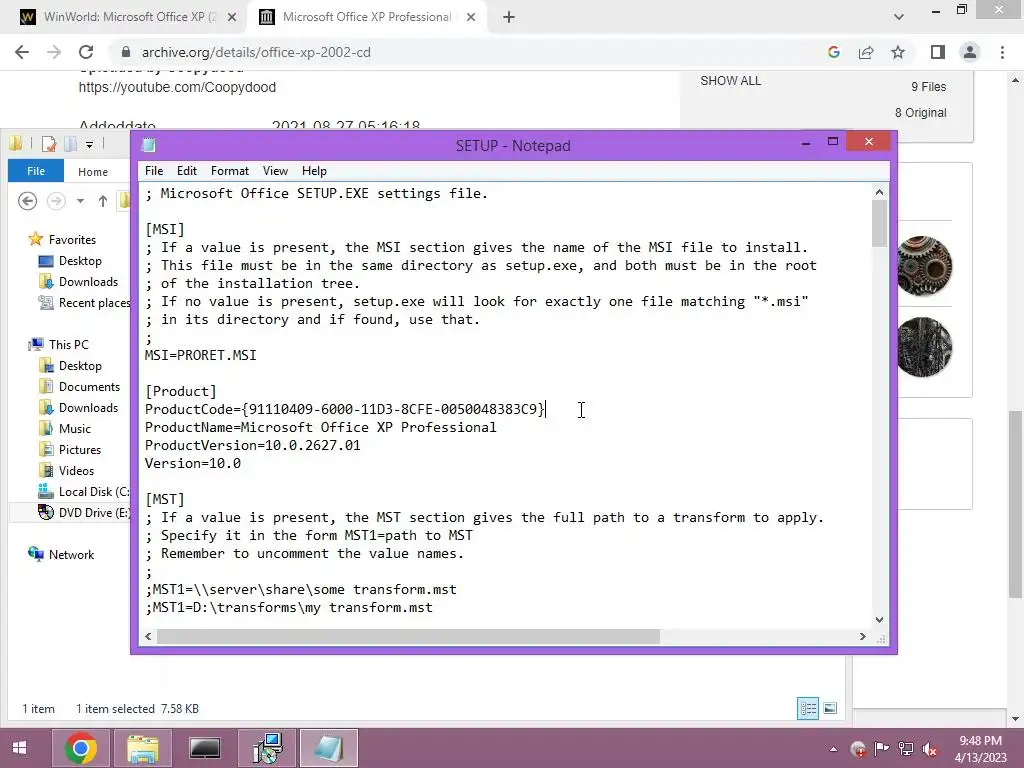The image size is (1024, 768).
Task: Click Notepad vertical scrollbar down arrow
Action: tap(879, 620)
